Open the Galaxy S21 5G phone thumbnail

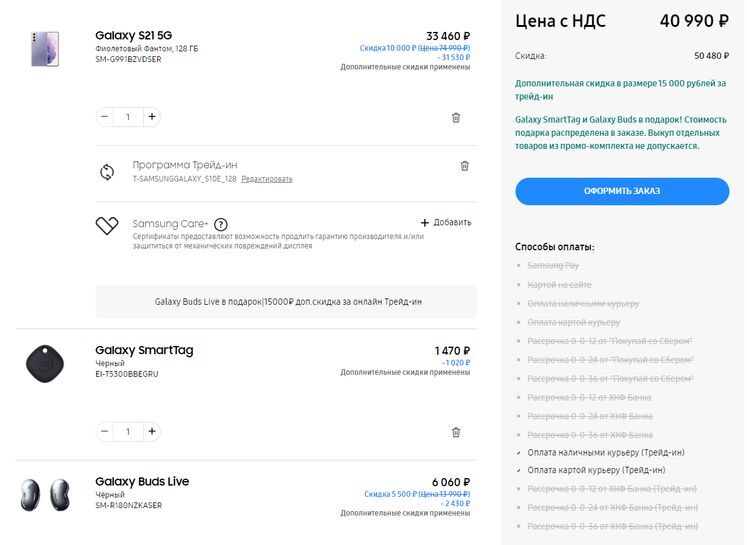click(x=46, y=48)
